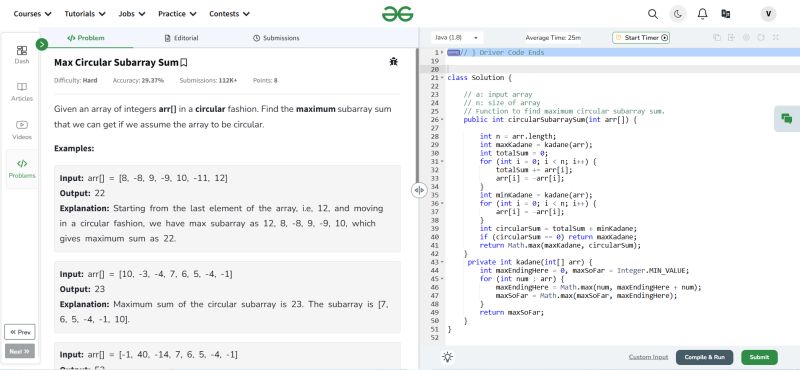Screen dimensions: 800x370
Task: Open the chat bubble on right edge
Action: (787, 118)
